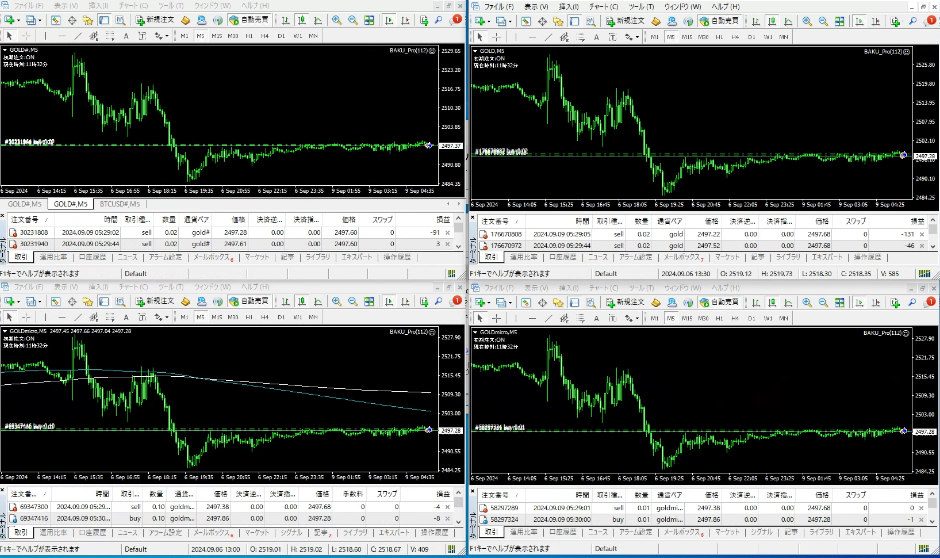Image resolution: width=940 pixels, height=558 pixels.
Task: Toggle 自動売買 AutoTrading in bottom-left window
Action: [251, 301]
